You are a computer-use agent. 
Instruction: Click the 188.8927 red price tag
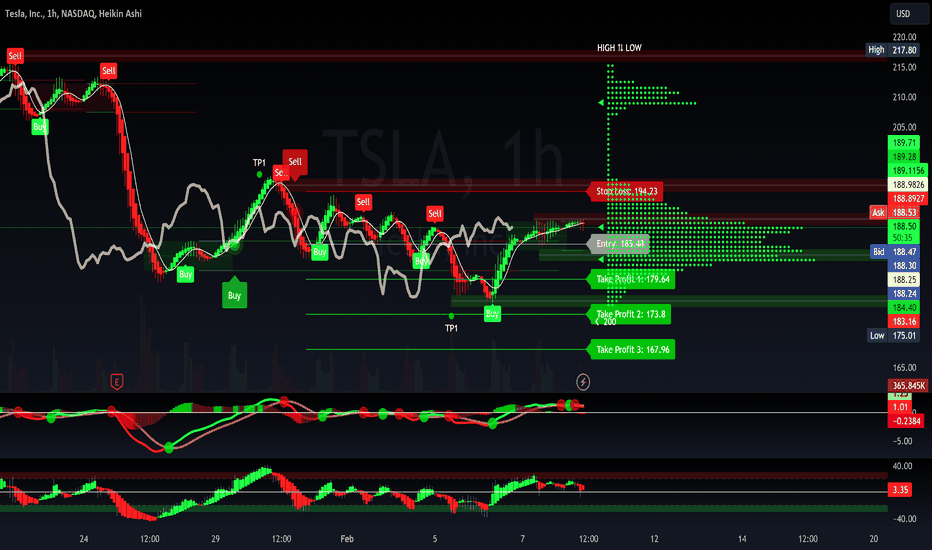pyautogui.click(x=908, y=199)
